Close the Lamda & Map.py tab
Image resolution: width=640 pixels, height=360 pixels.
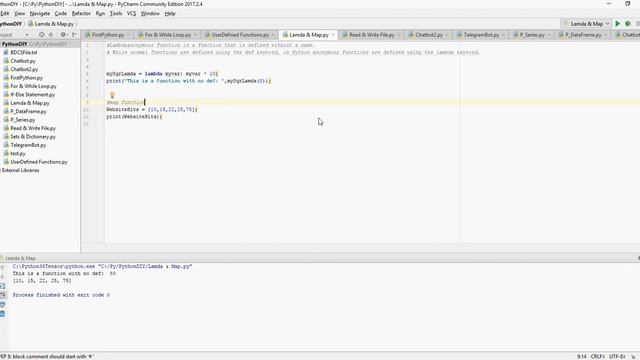pyautogui.click(x=333, y=35)
